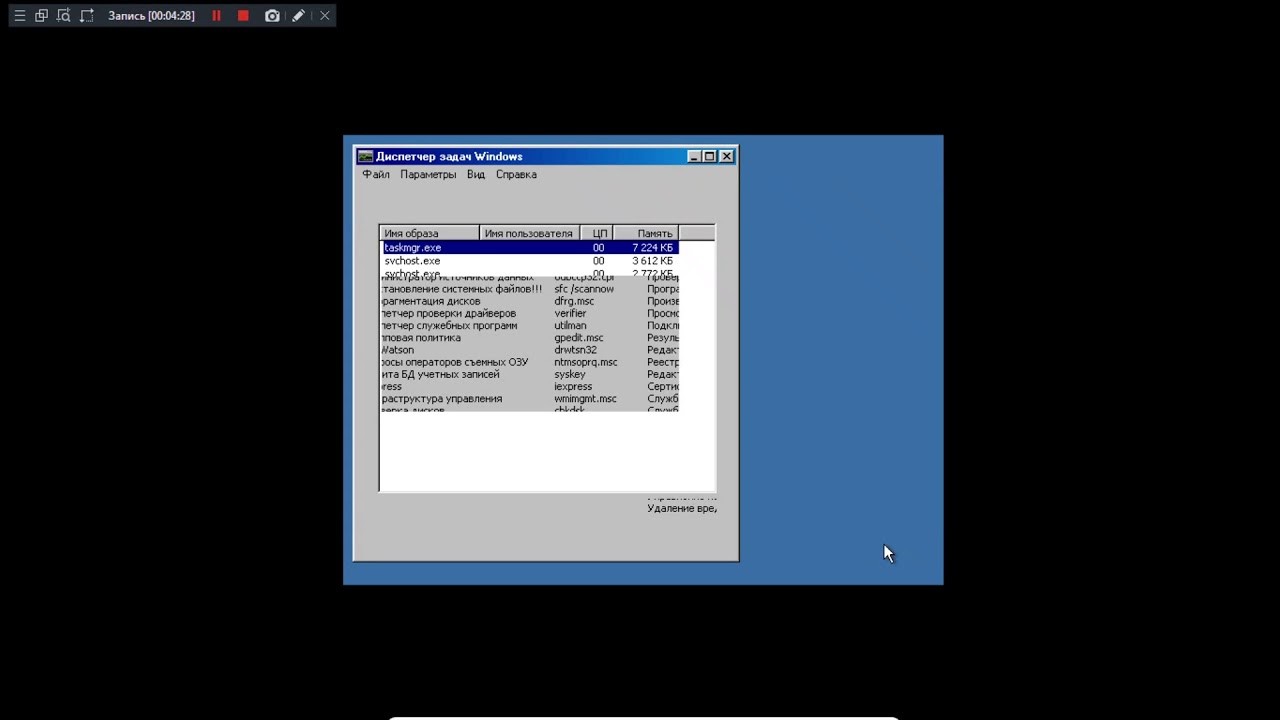The height and width of the screenshot is (720, 1280).
Task: Open the recorder hamburger menu
Action: 19,16
